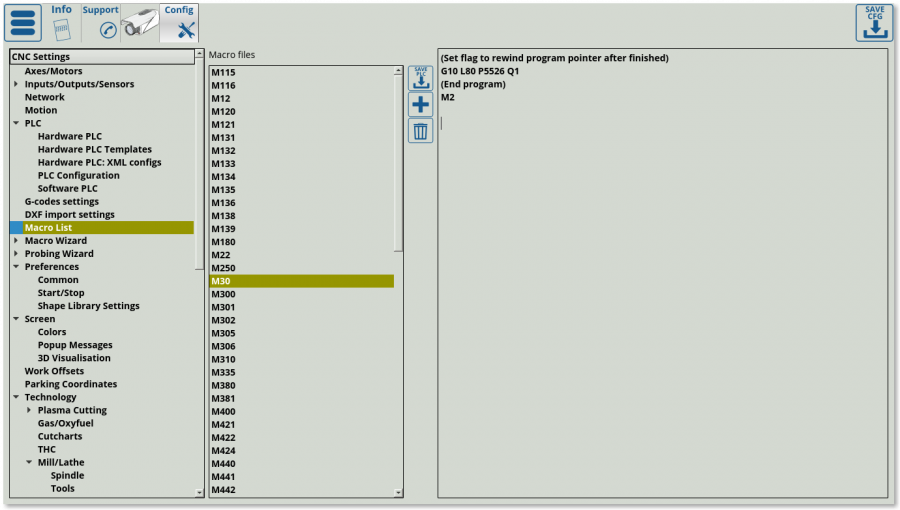Open the Support tab
The image size is (900, 510).
click(100, 23)
